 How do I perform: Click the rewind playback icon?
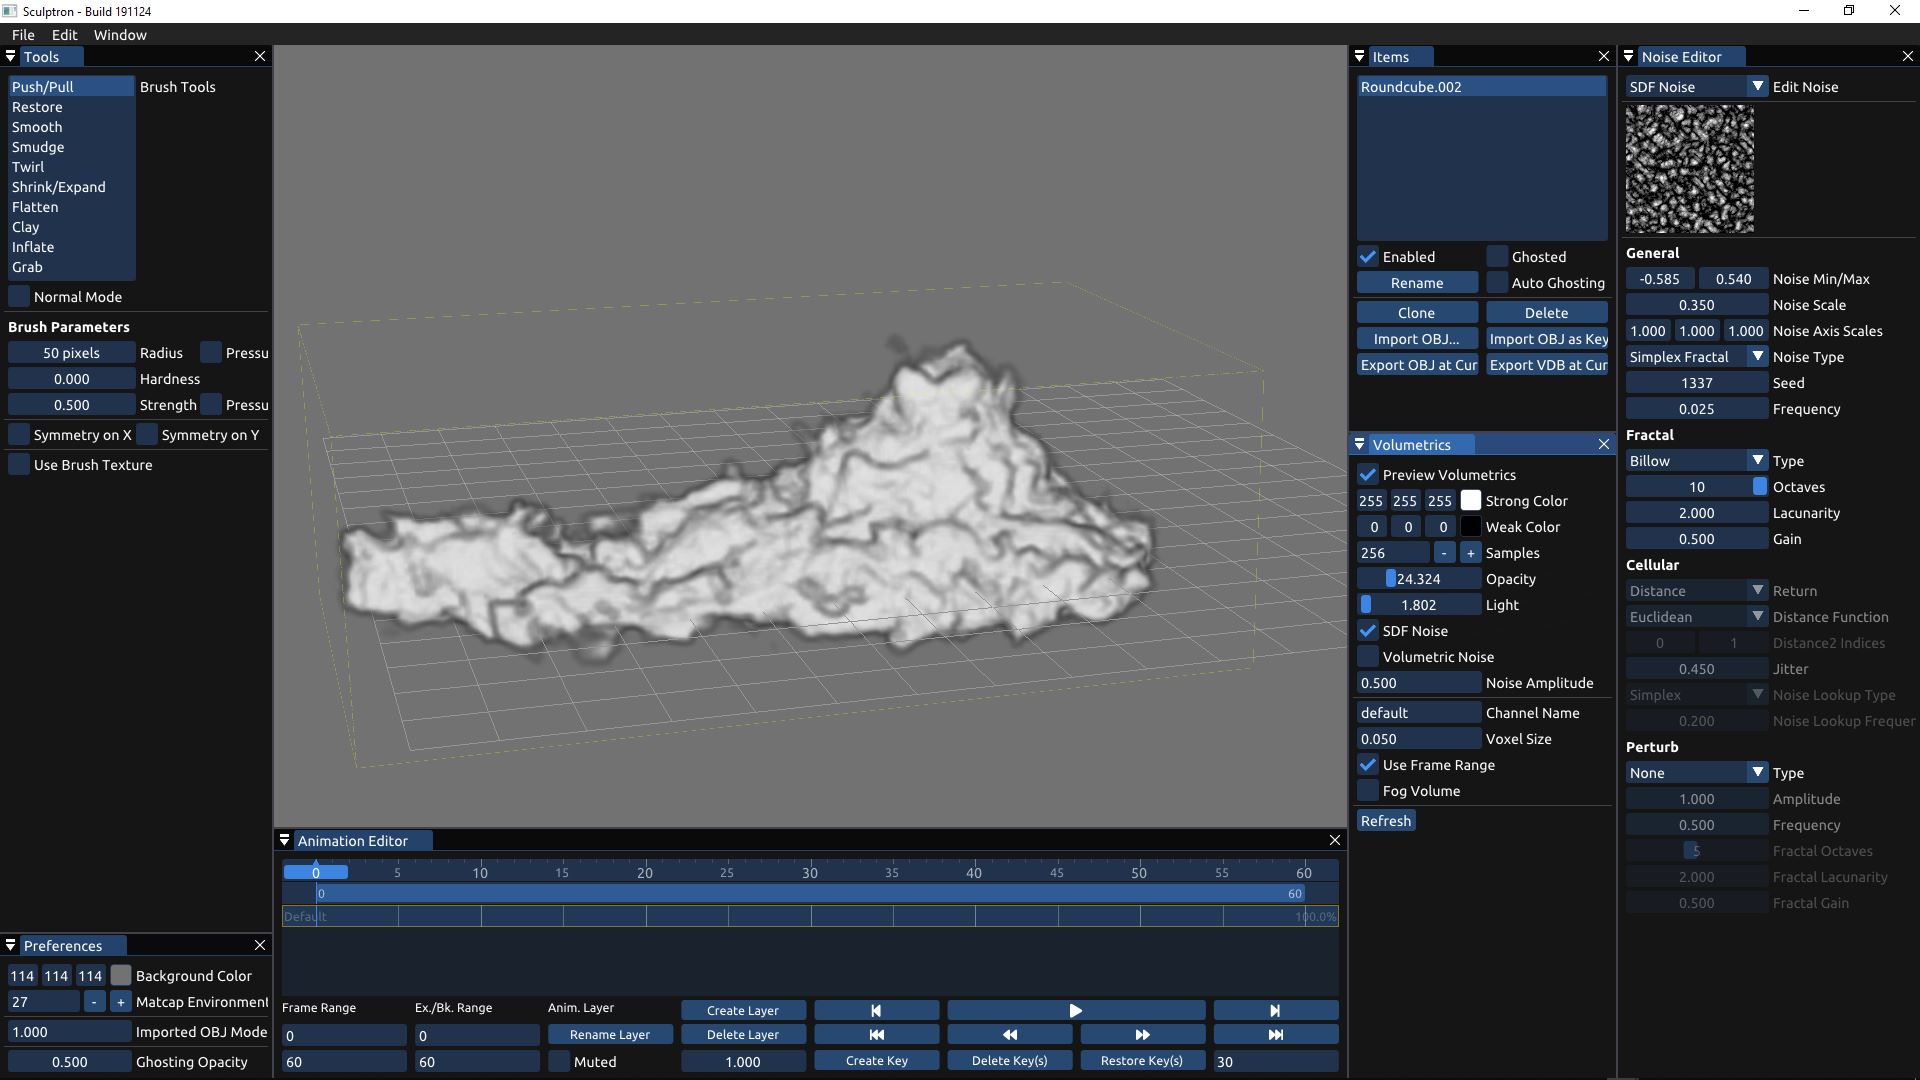tap(1009, 1035)
